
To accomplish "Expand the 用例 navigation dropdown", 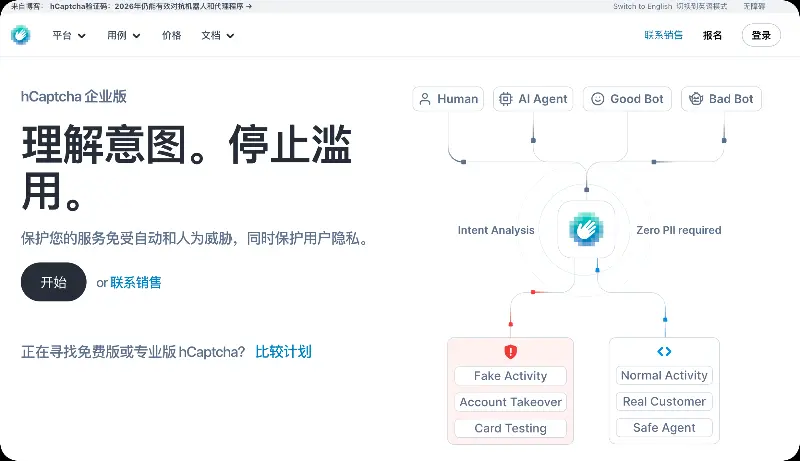I will (123, 36).
